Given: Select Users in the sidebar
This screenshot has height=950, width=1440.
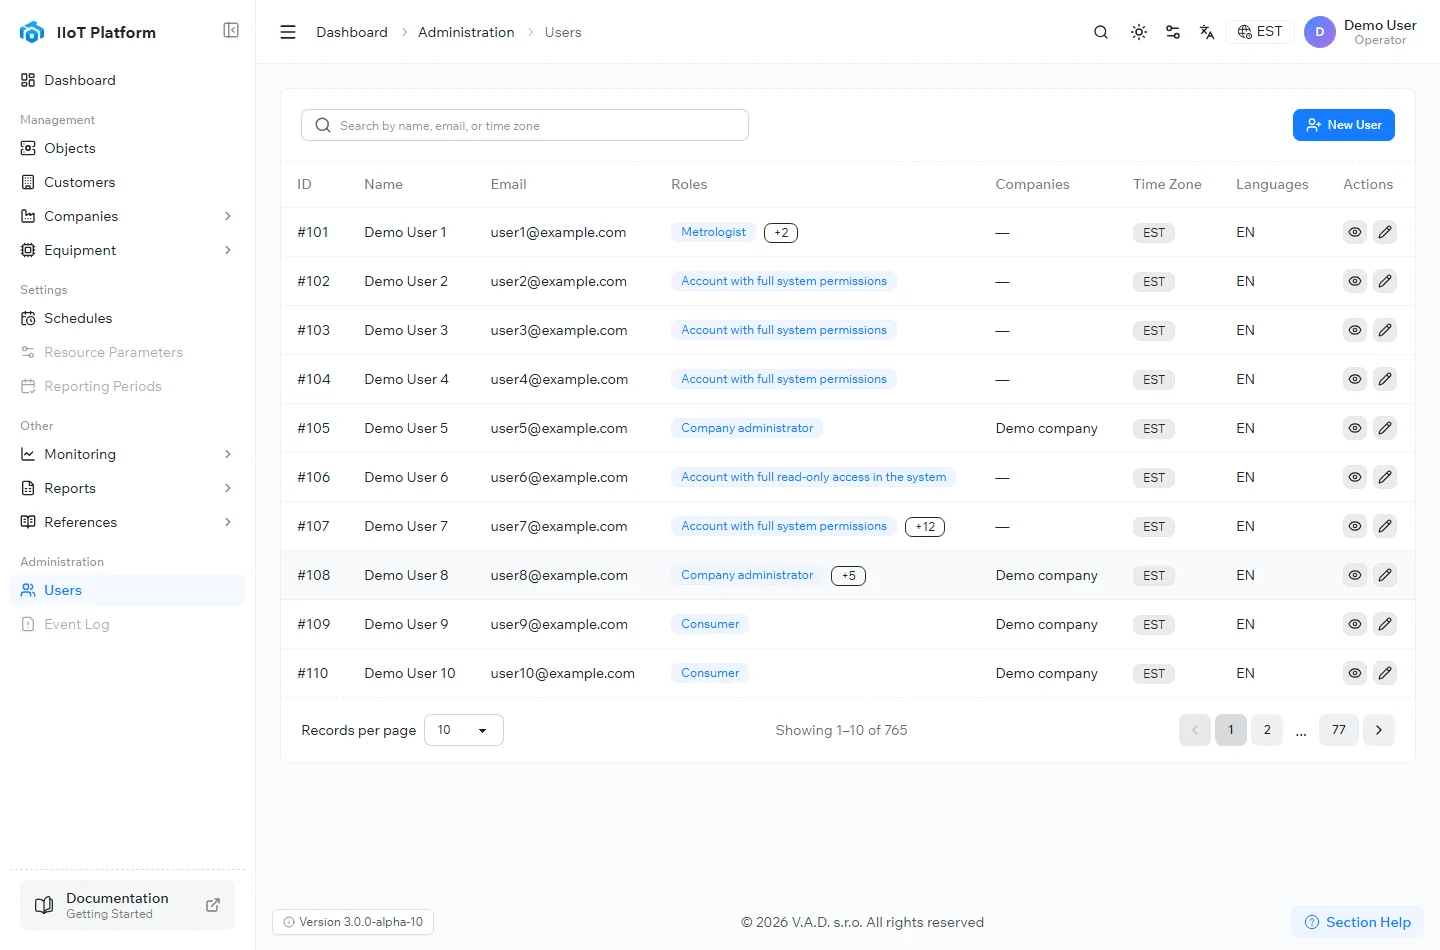Looking at the screenshot, I should tap(127, 590).
